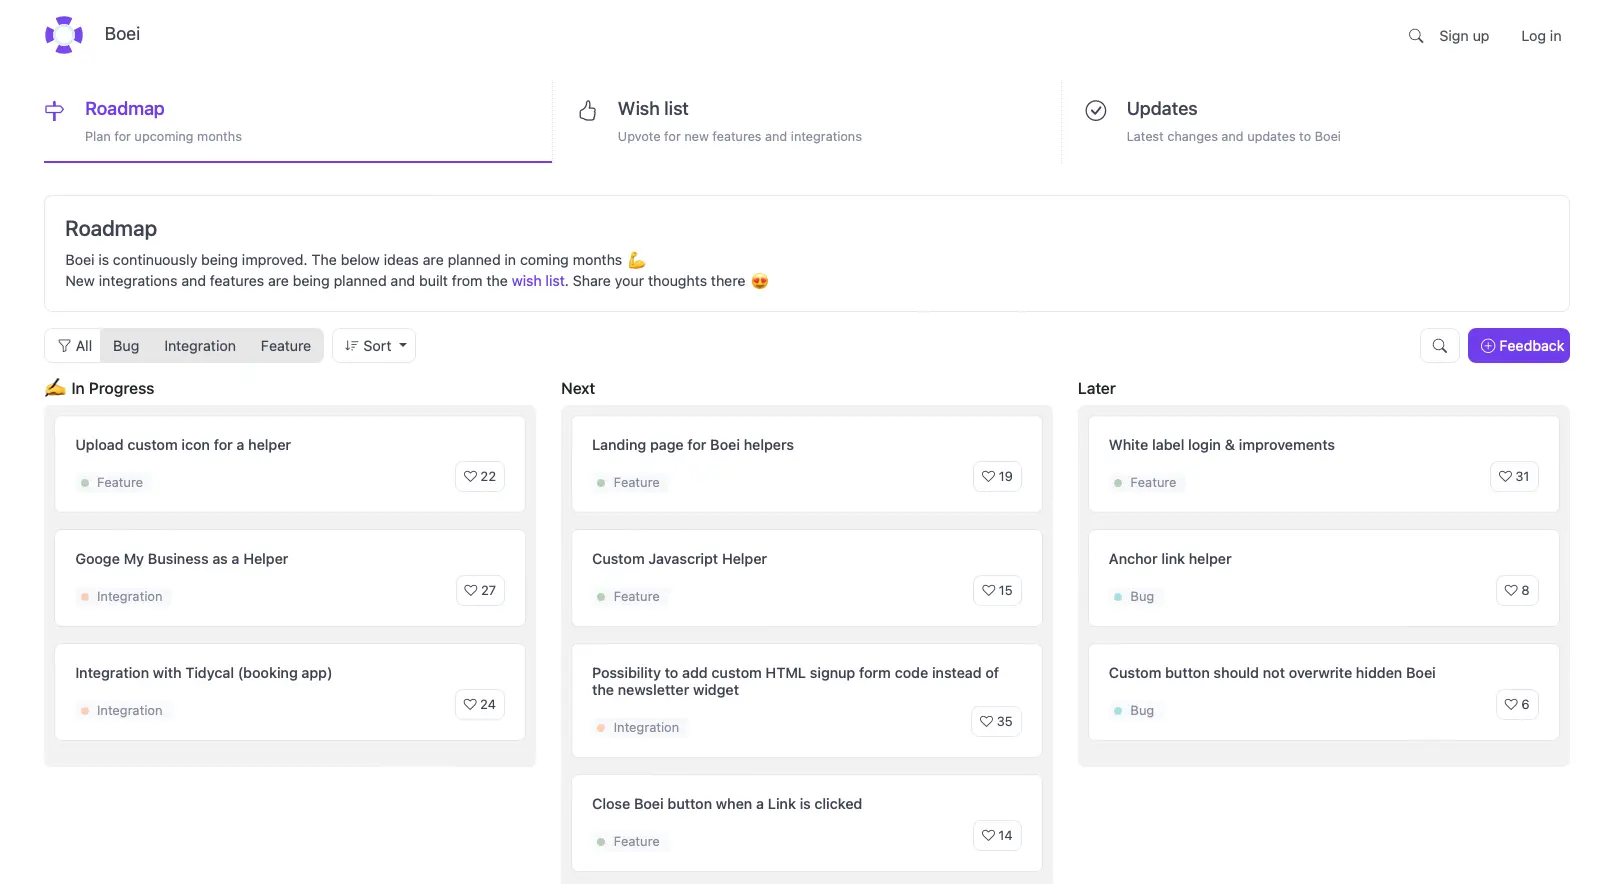Click the Feedback button
The image size is (1617, 884).
[x=1519, y=346]
